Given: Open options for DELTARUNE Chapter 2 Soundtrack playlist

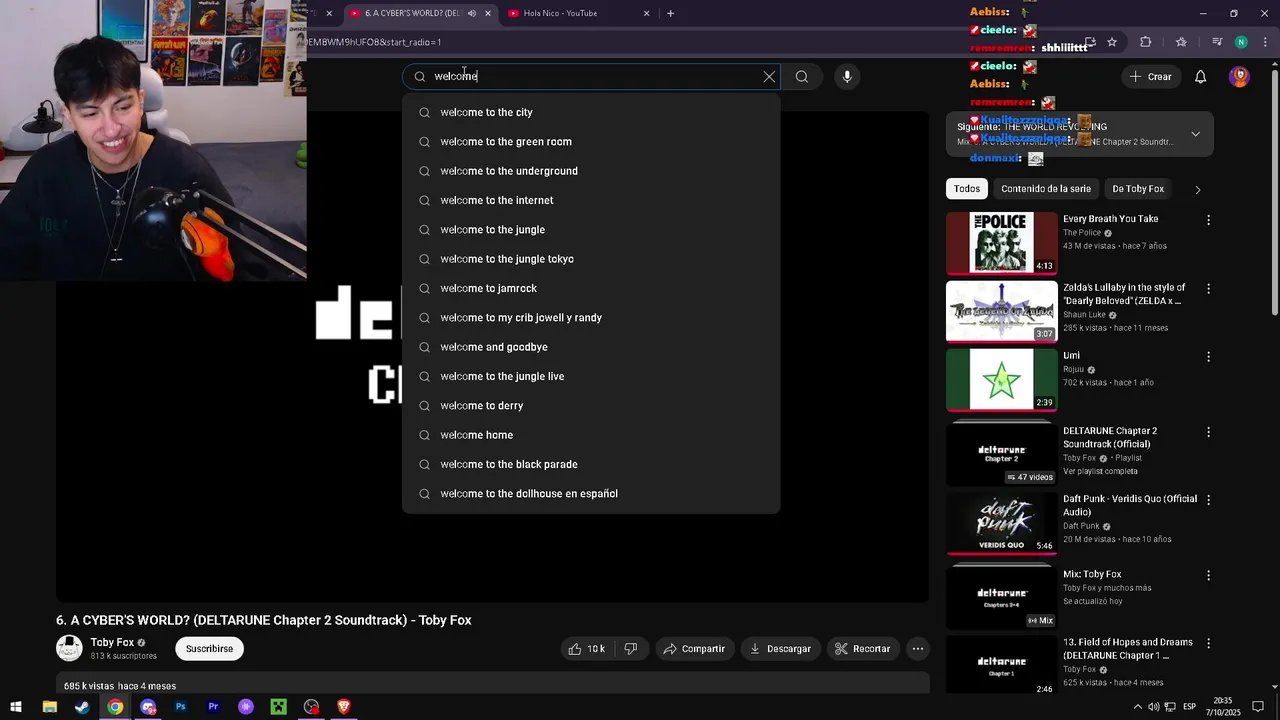Looking at the screenshot, I should click(x=1208, y=433).
